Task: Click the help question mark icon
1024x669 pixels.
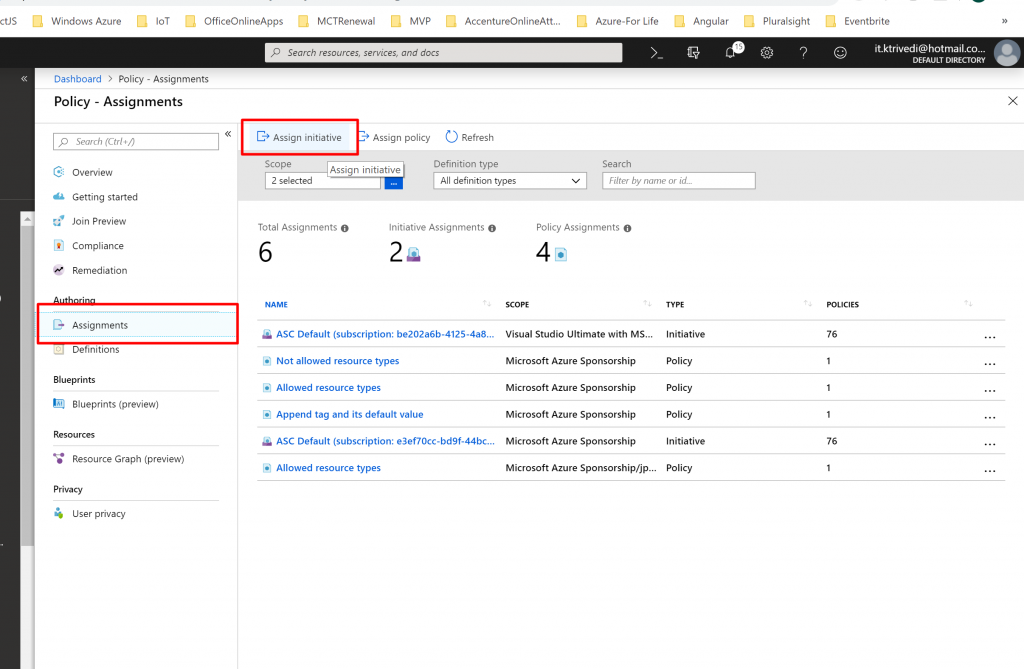Action: 803,53
